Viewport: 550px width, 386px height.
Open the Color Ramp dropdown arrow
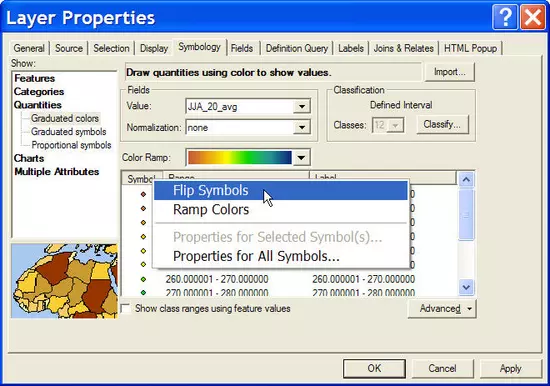click(x=301, y=158)
